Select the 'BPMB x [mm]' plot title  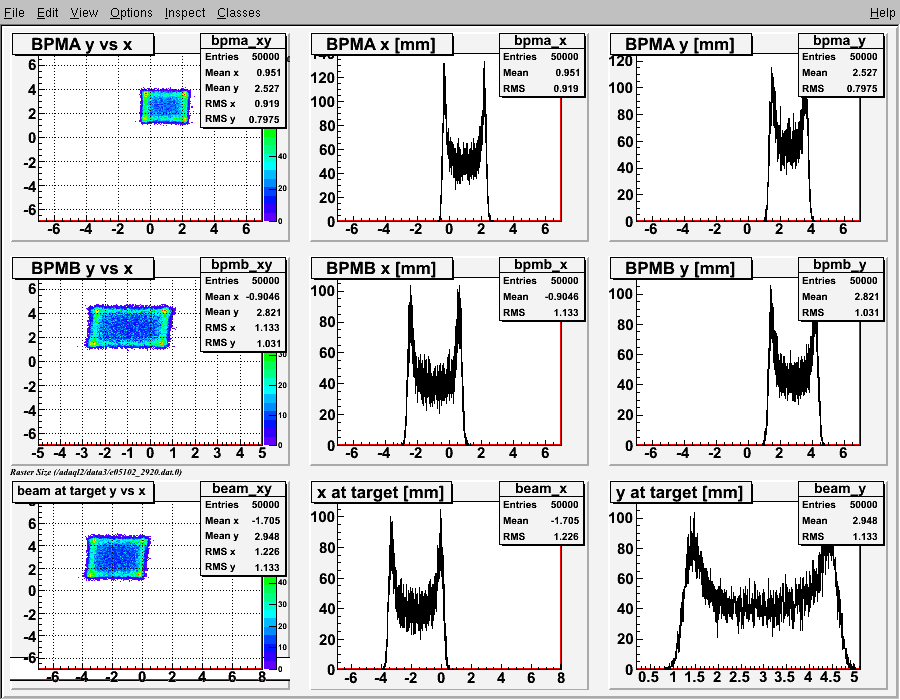382,268
